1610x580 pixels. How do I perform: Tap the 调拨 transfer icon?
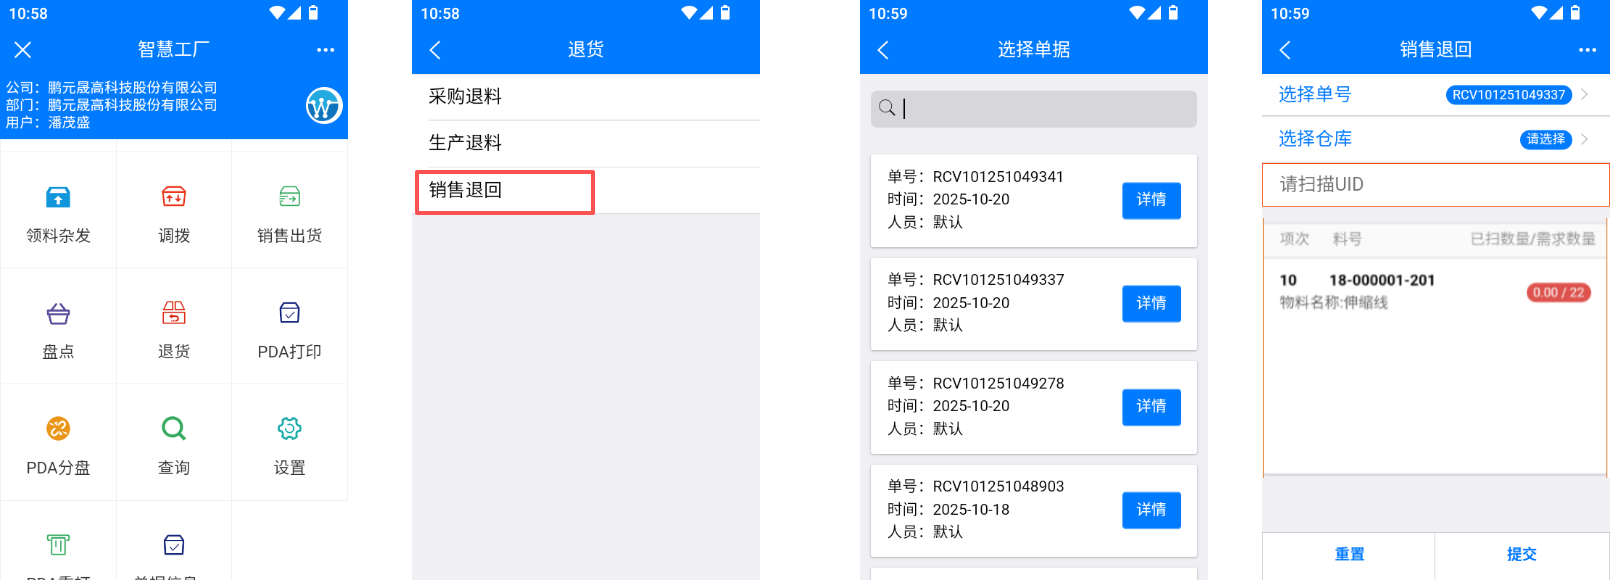click(x=174, y=198)
